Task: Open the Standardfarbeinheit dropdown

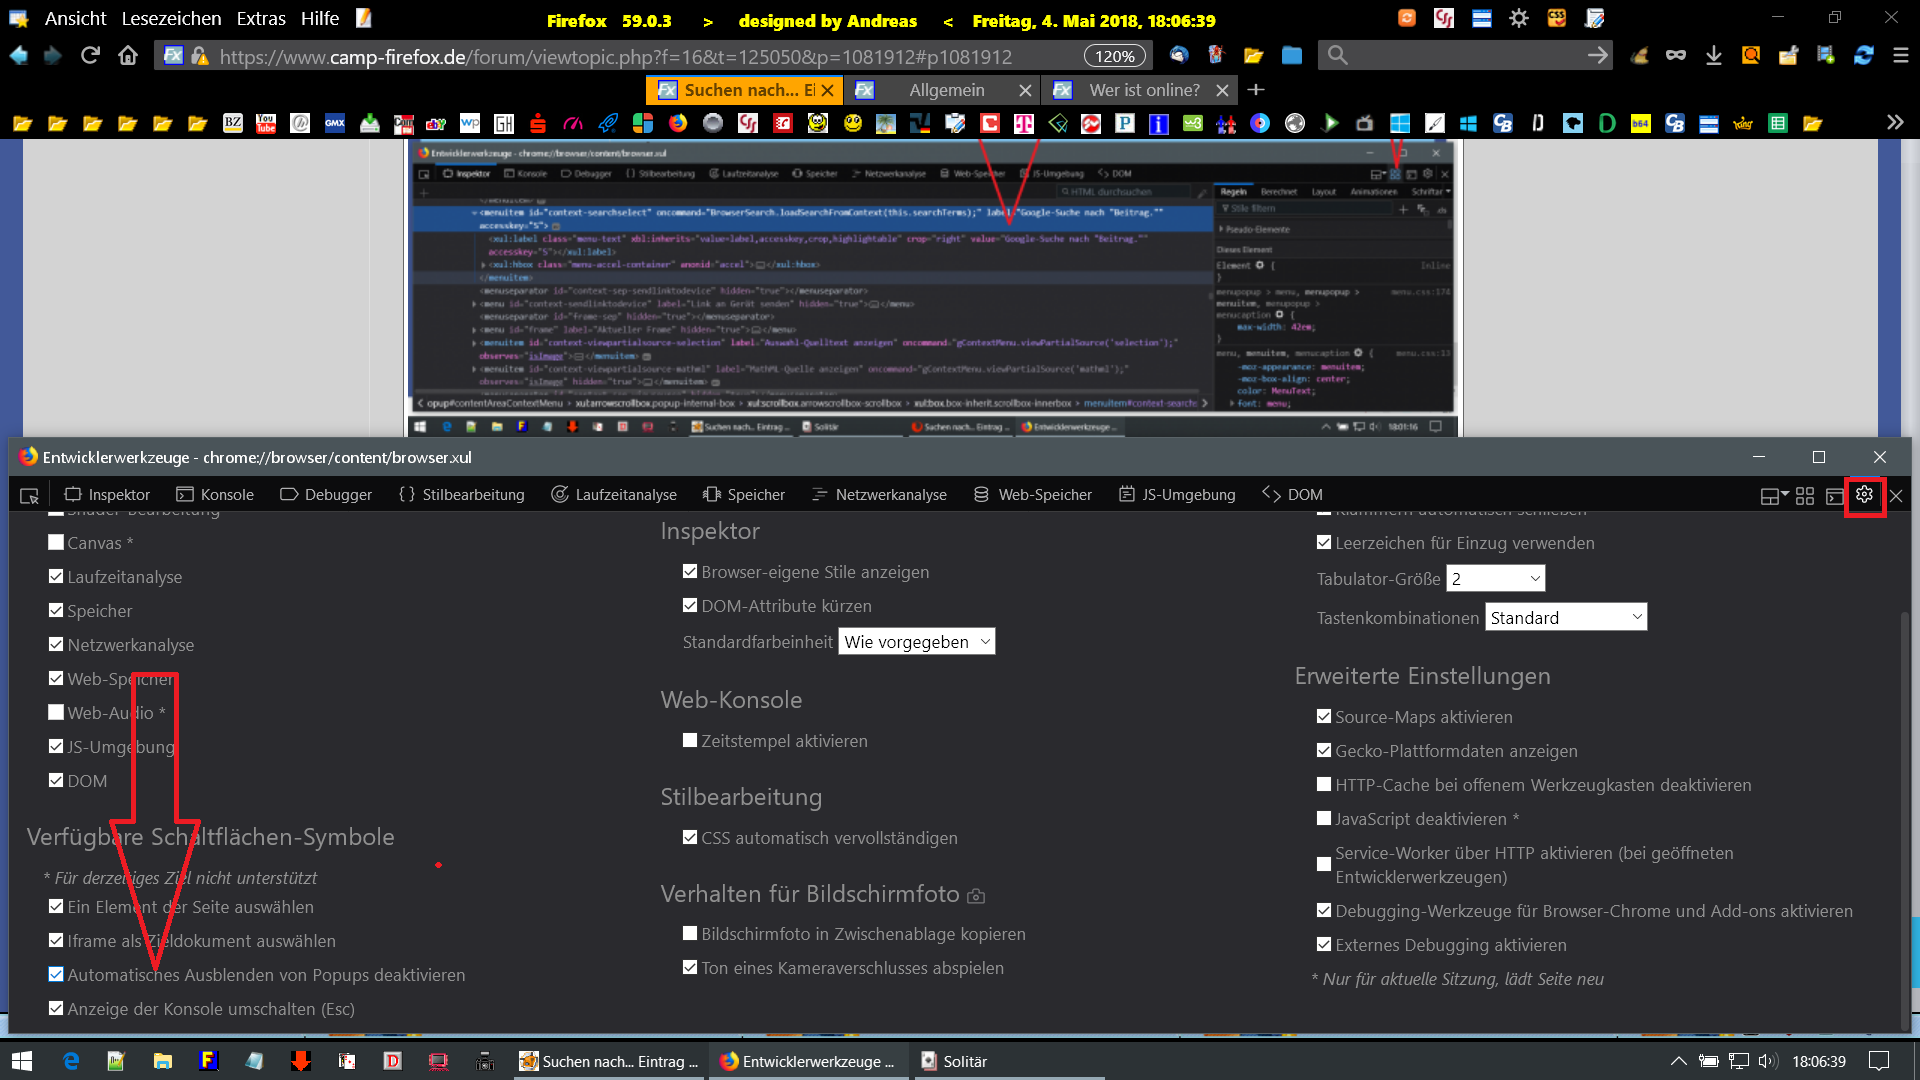Action: pyautogui.click(x=916, y=642)
